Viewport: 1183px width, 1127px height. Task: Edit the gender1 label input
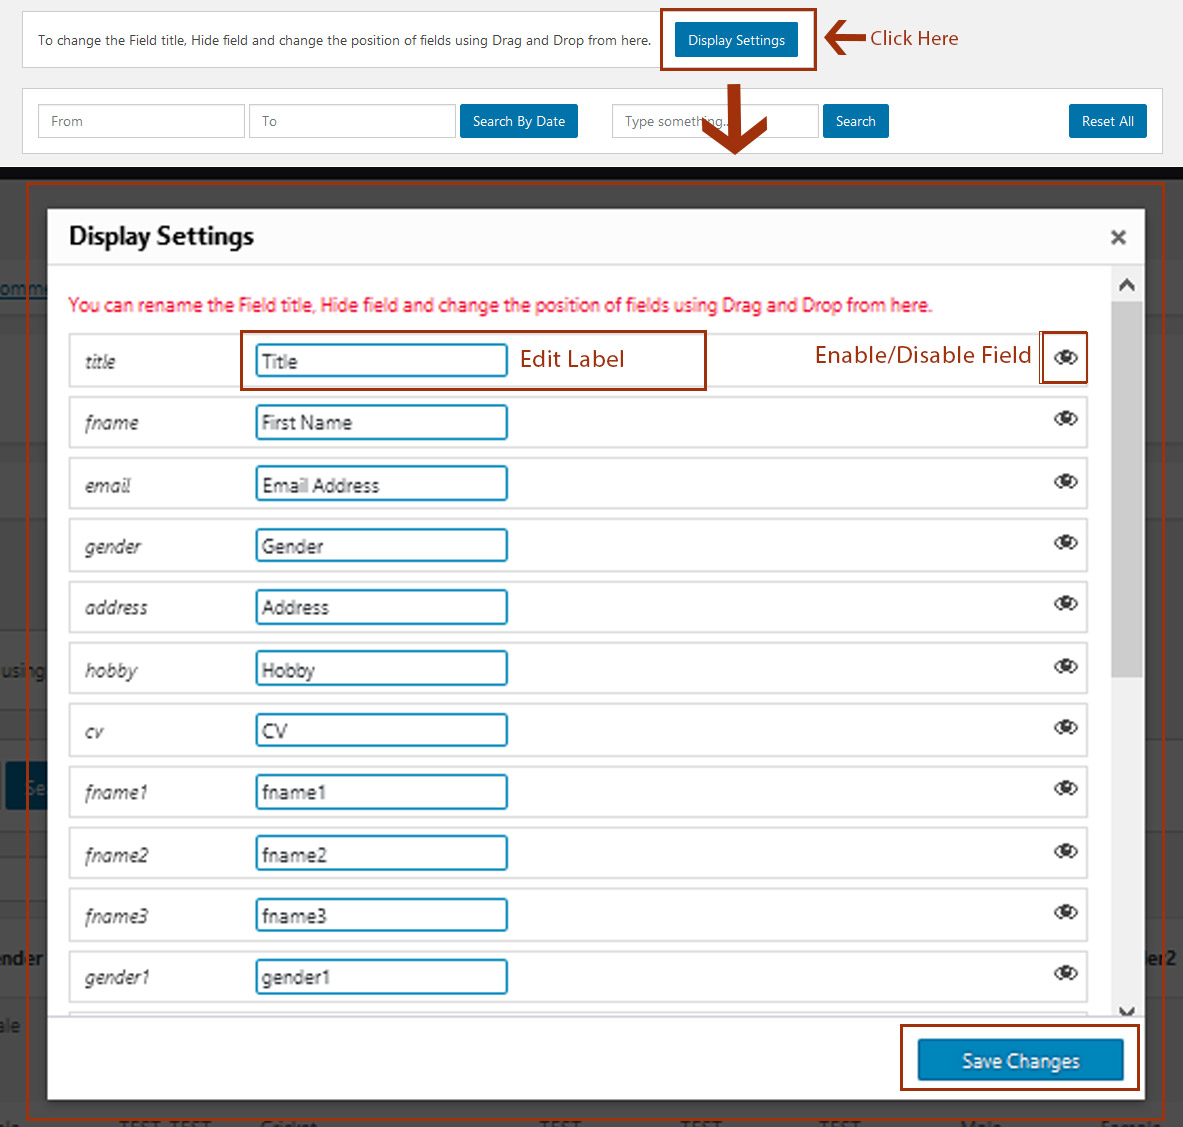[x=381, y=977]
